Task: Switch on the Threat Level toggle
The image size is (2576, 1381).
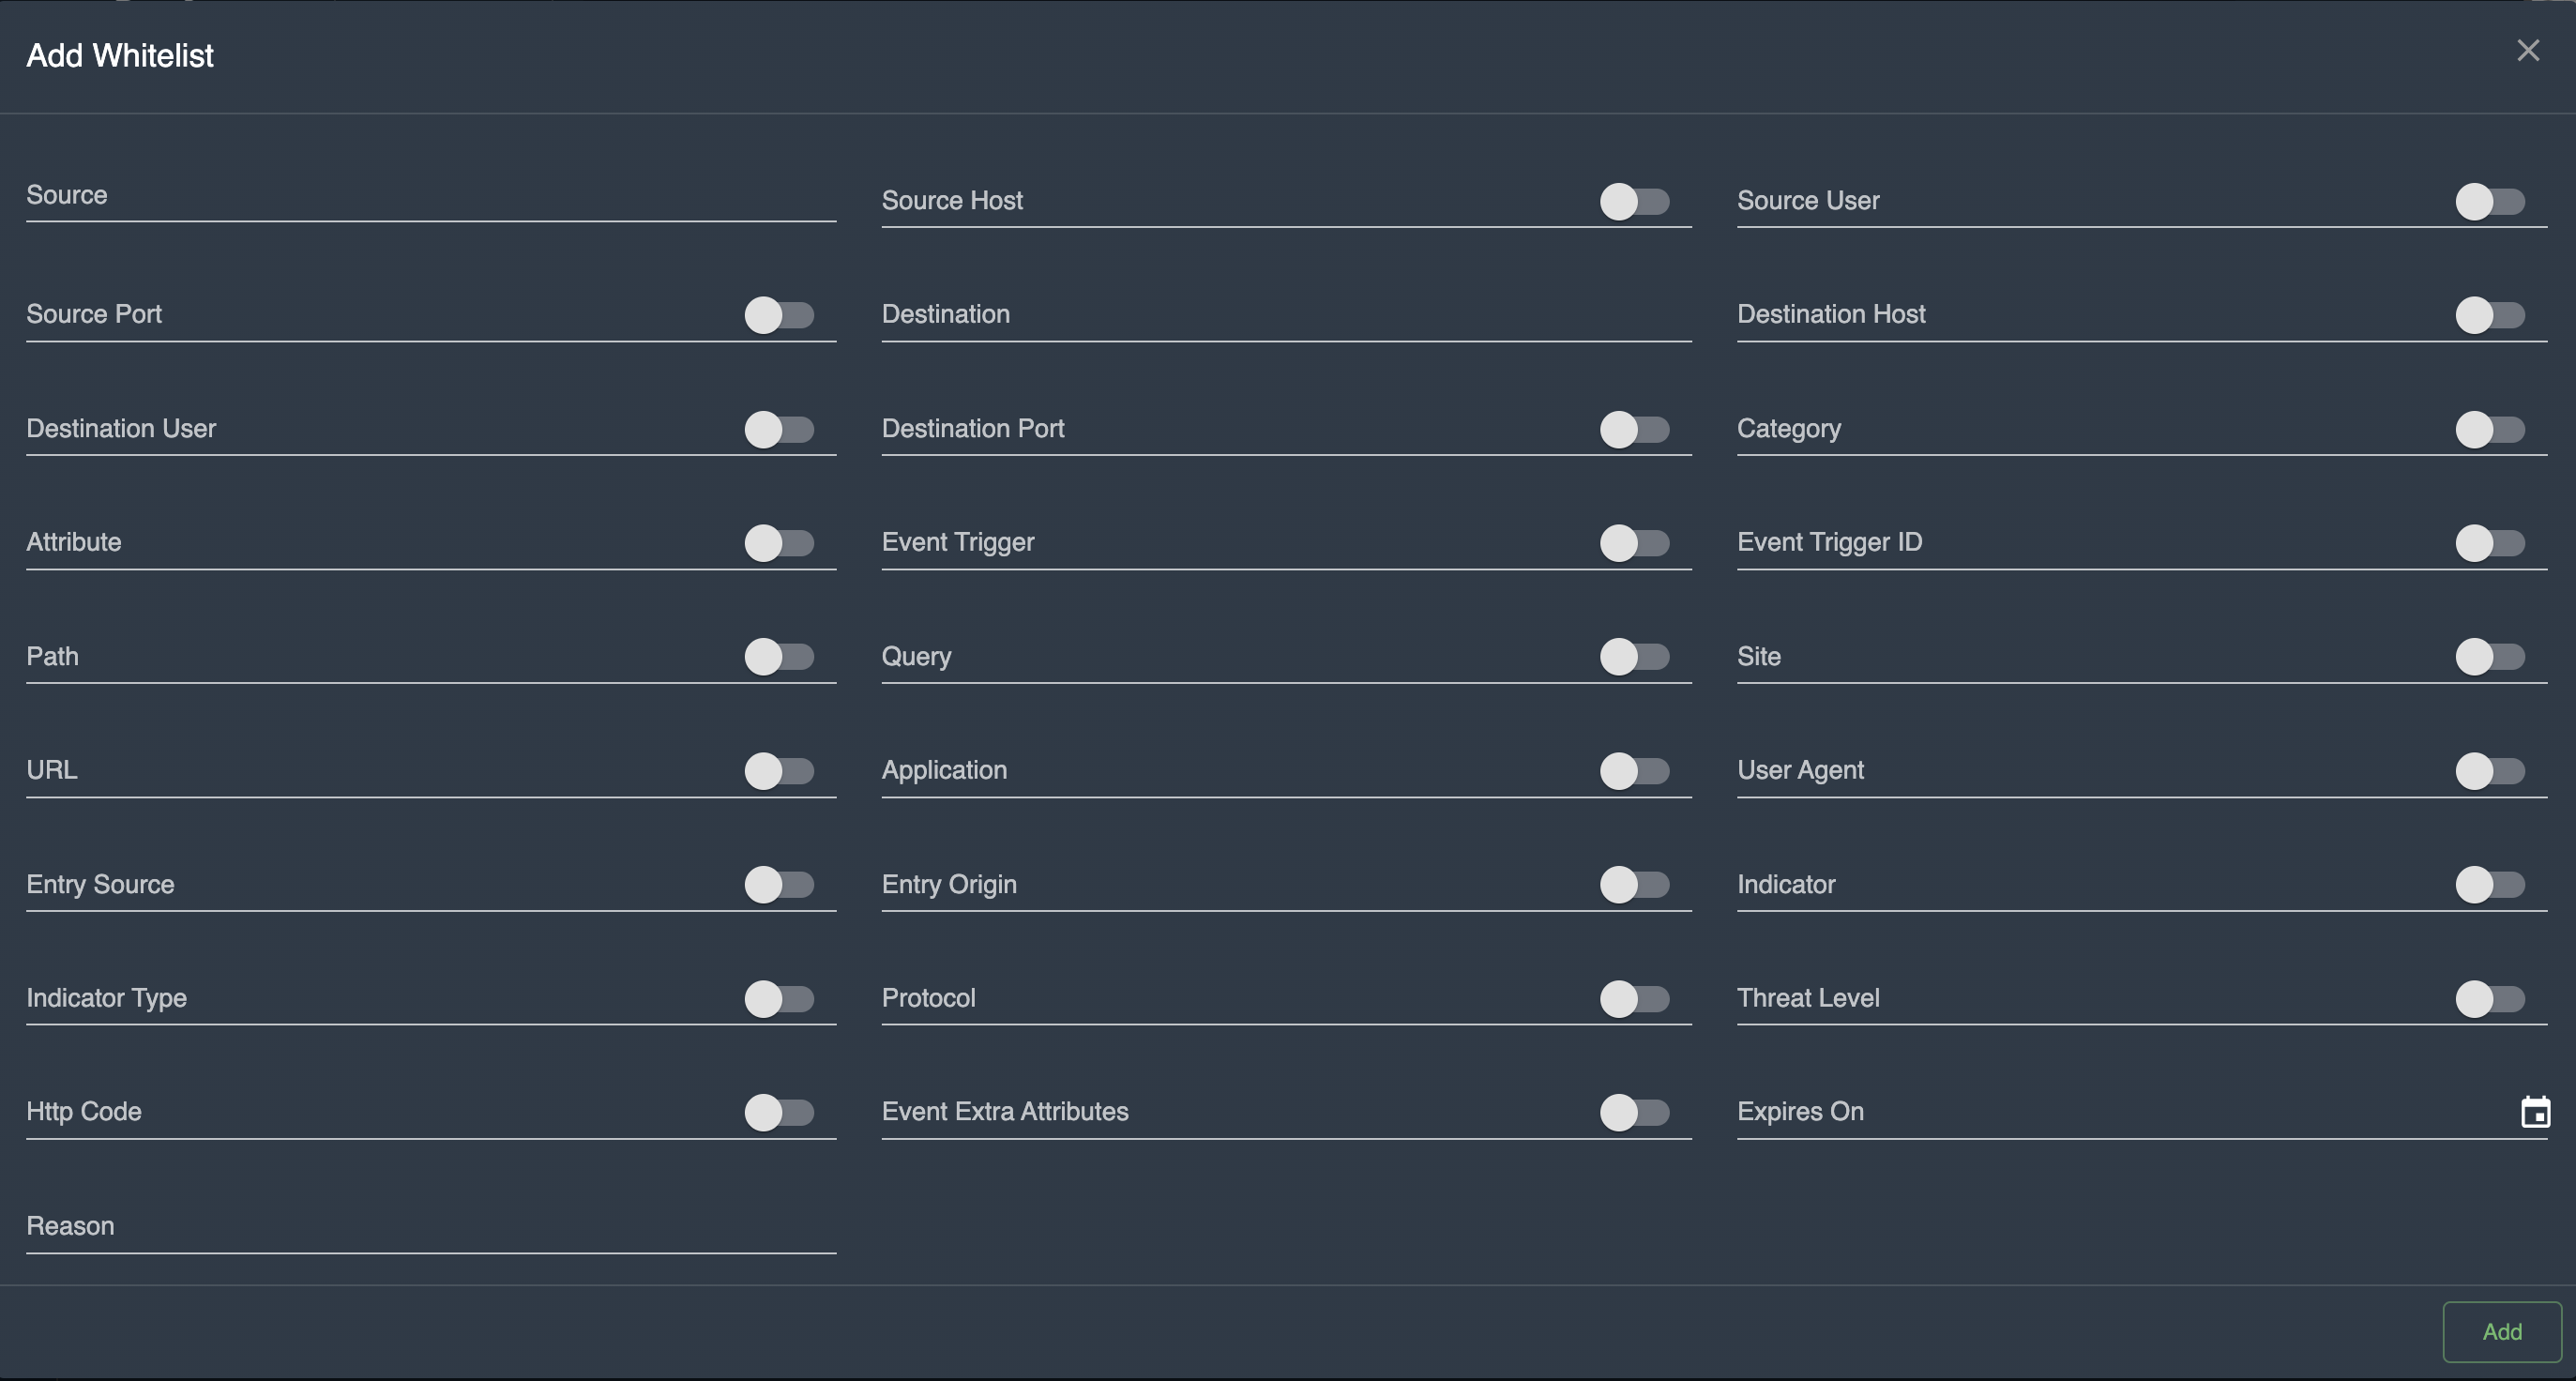Action: 2489,999
